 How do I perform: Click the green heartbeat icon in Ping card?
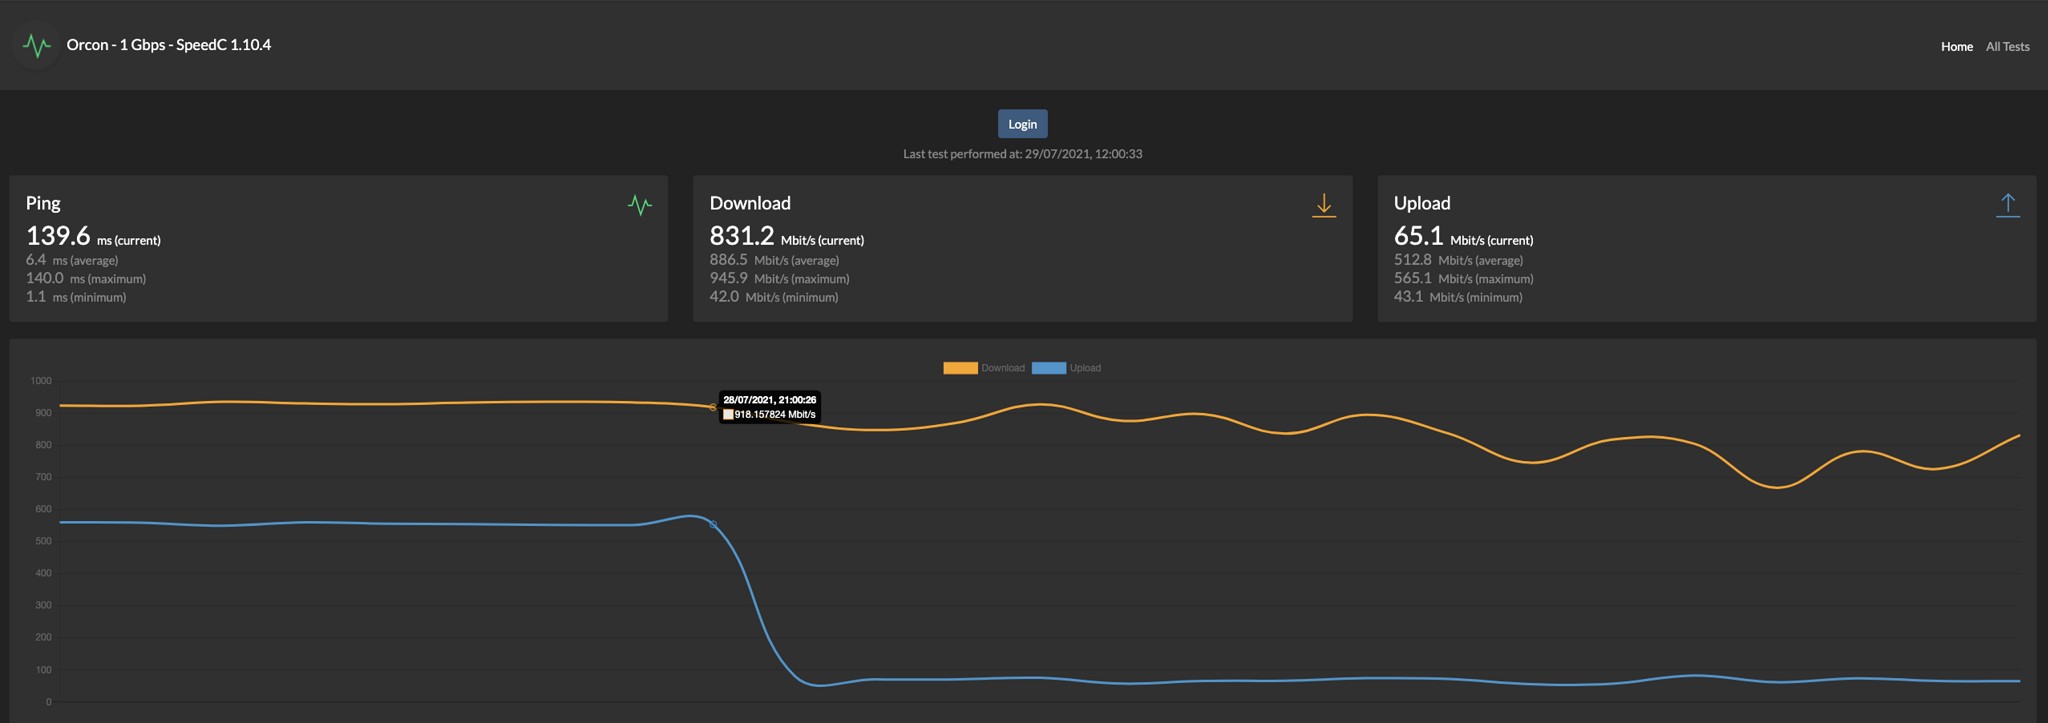640,205
